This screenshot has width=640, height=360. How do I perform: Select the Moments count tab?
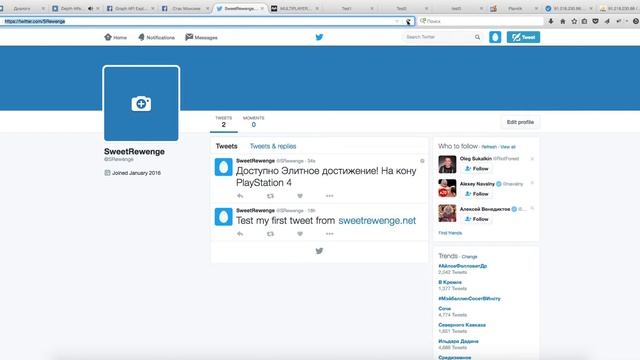tap(253, 122)
